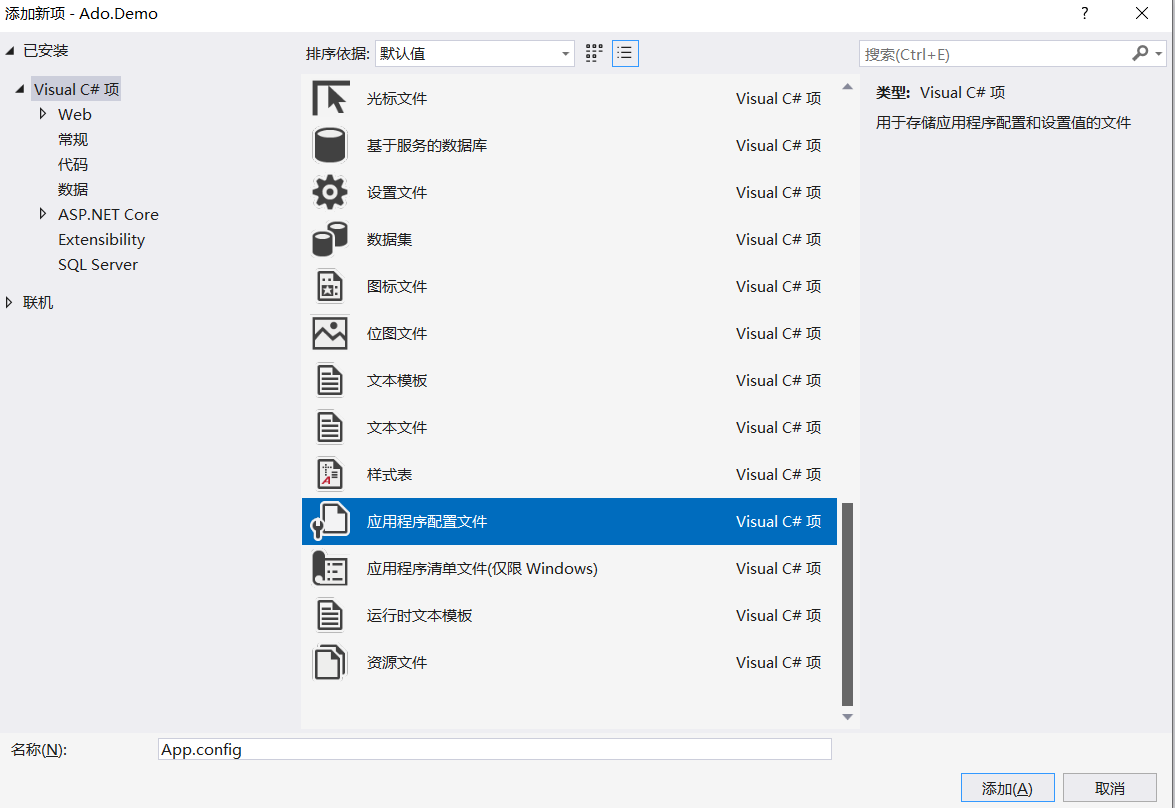Select the 运行时文本模板 row text
The width and height of the screenshot is (1175, 808).
419,616
